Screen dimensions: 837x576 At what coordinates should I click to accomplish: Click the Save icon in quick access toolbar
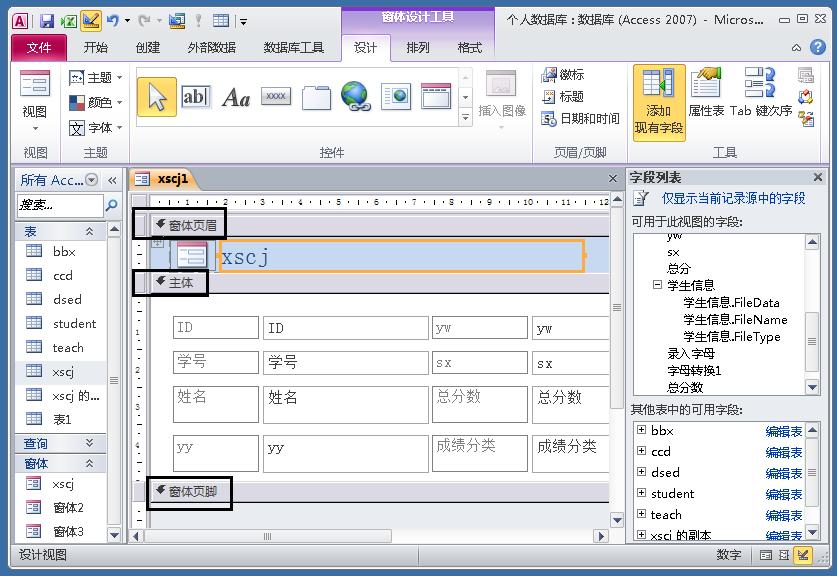pyautogui.click(x=46, y=20)
